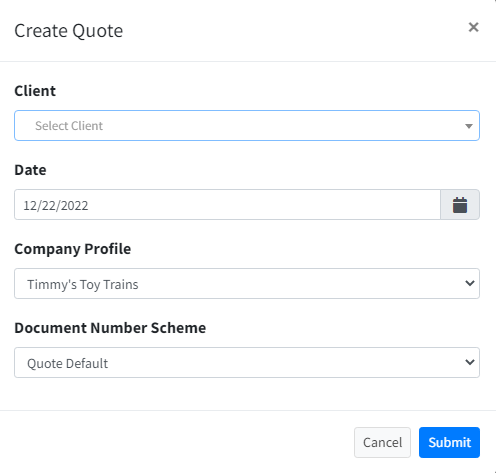Click the Create Quote dialog title

[x=69, y=31]
